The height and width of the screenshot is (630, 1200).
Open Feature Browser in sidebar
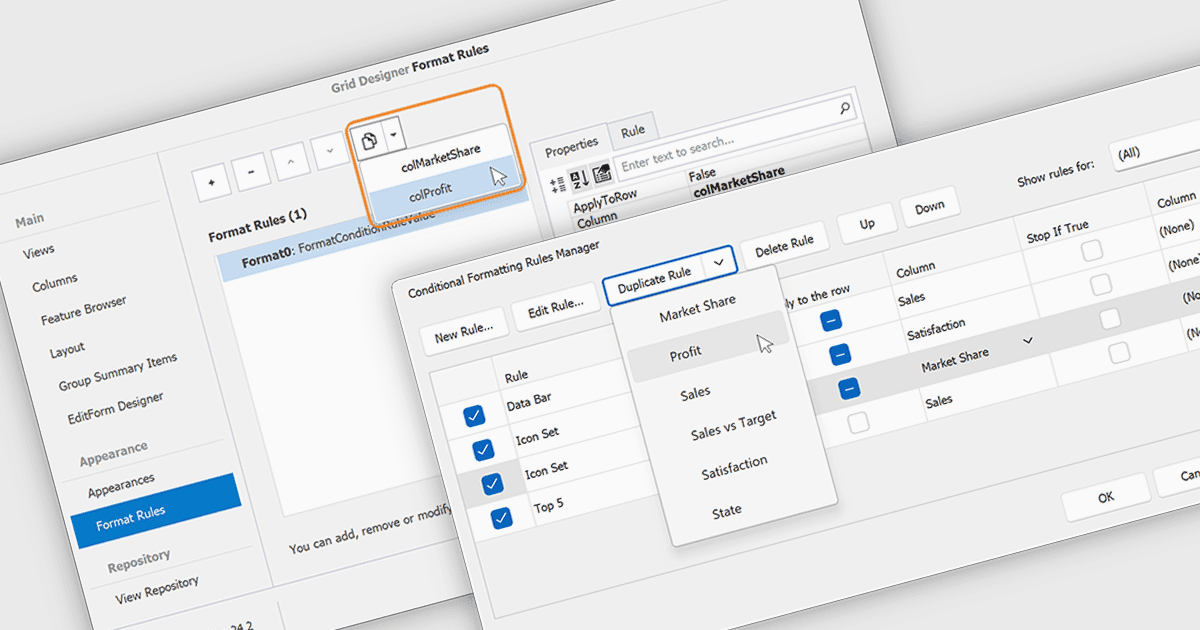pyautogui.click(x=83, y=311)
